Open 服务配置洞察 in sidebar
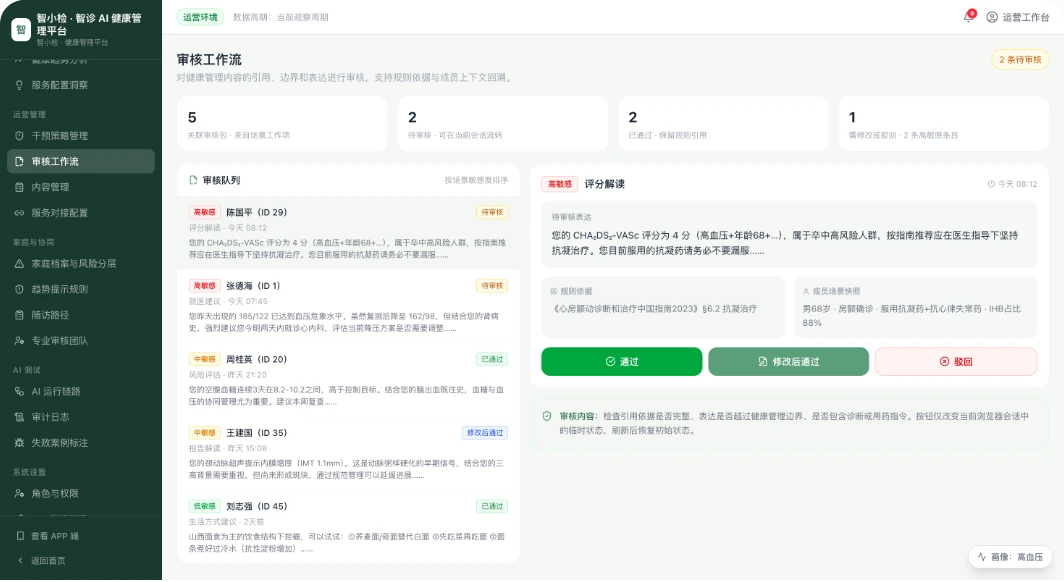1064x582 pixels. pos(81,85)
